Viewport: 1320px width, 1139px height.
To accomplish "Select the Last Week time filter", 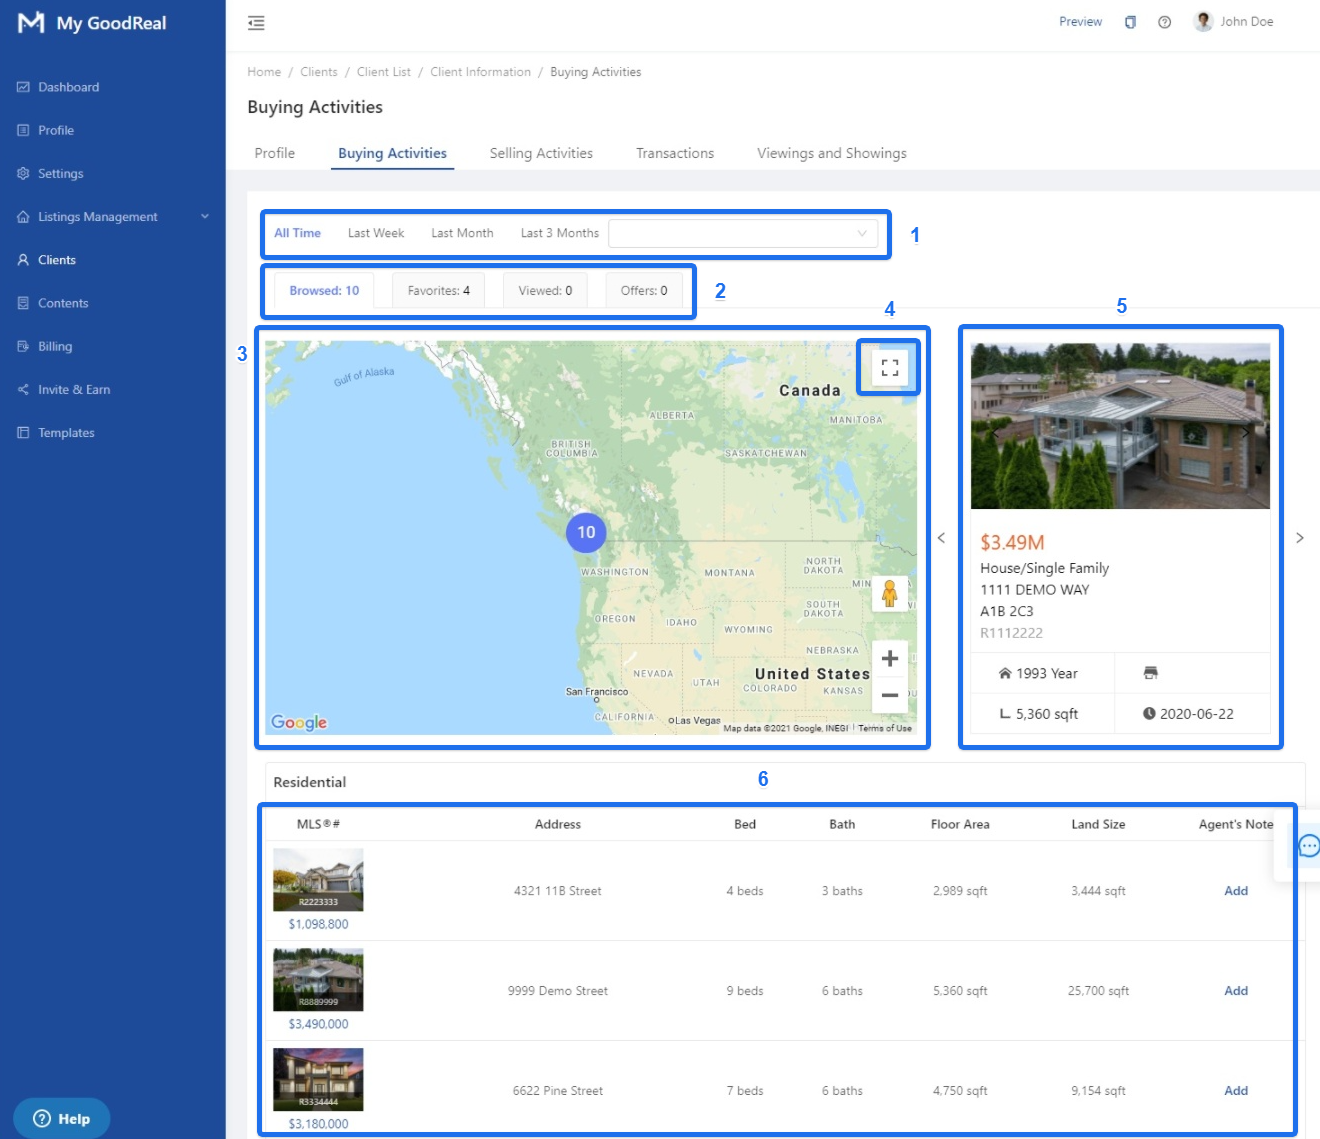I will [x=375, y=233].
